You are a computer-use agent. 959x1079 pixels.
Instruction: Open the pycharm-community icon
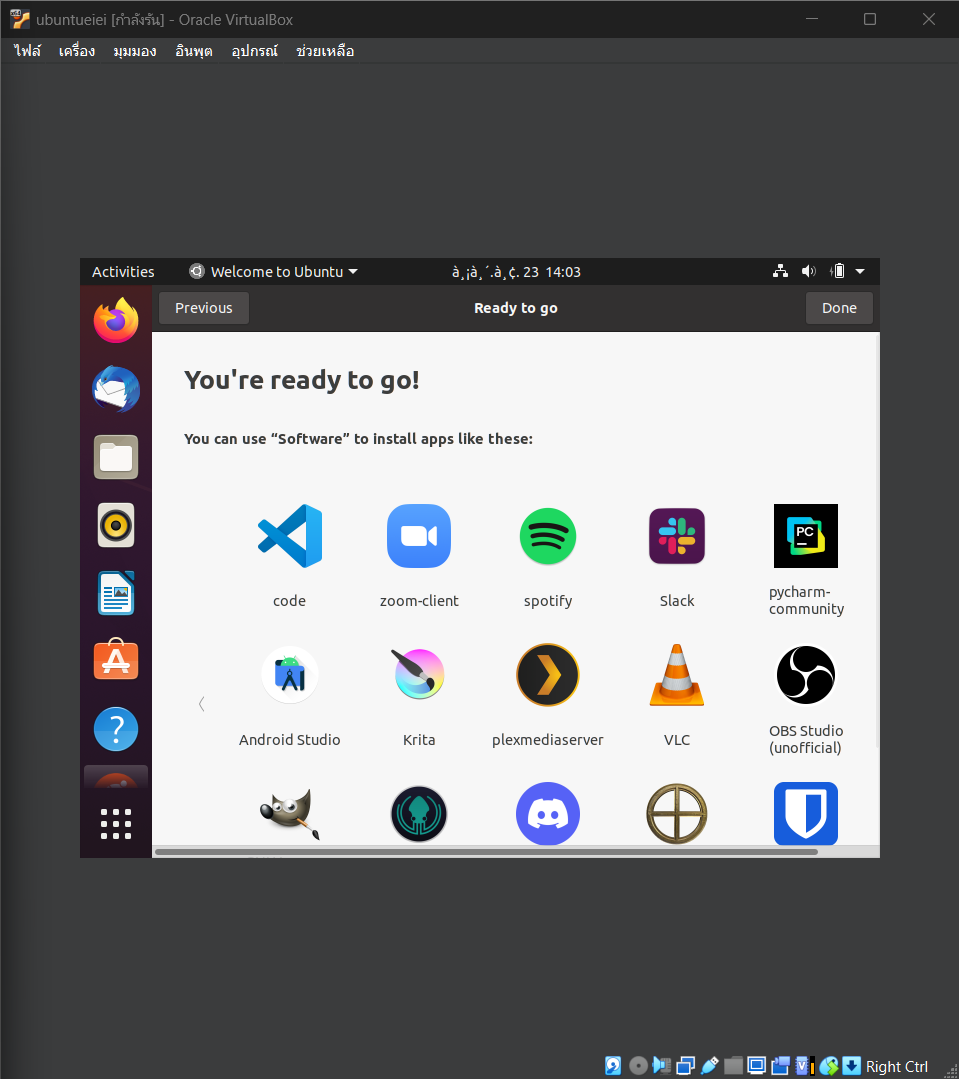tap(805, 536)
